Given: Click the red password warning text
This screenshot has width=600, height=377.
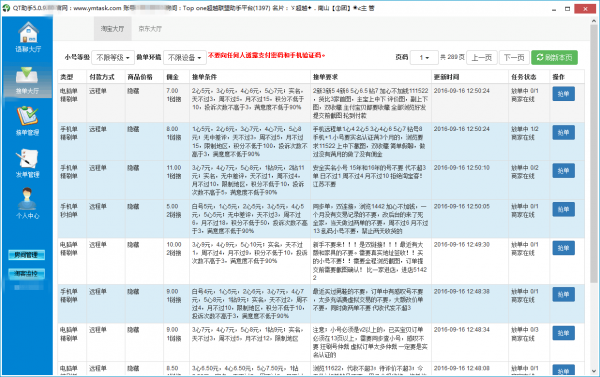Looking at the screenshot, I should tap(266, 55).
